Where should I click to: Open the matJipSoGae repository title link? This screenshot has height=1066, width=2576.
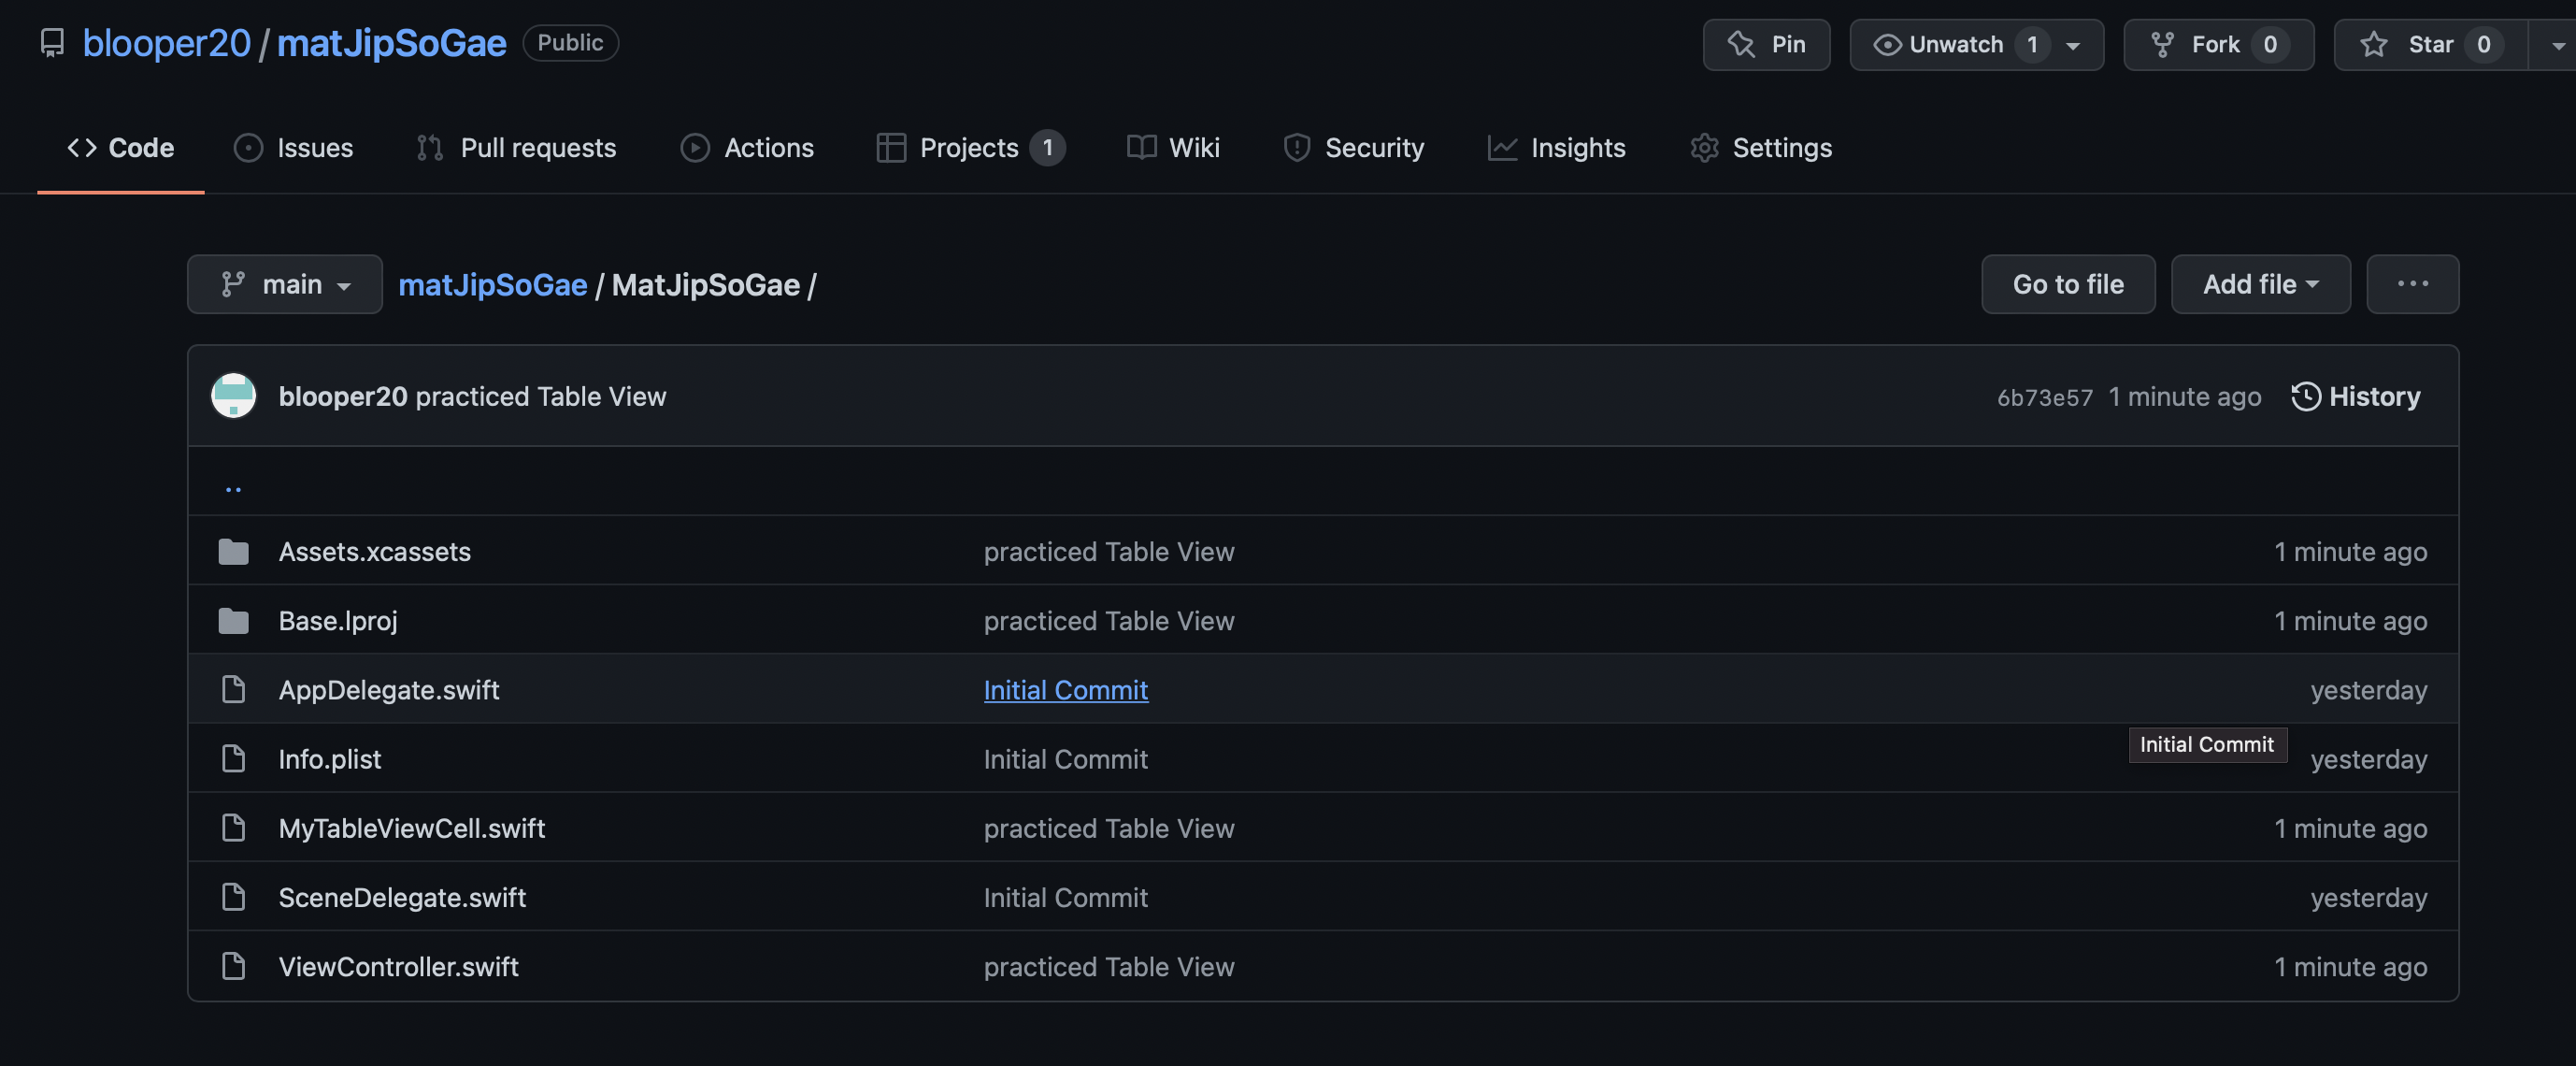[x=391, y=43]
